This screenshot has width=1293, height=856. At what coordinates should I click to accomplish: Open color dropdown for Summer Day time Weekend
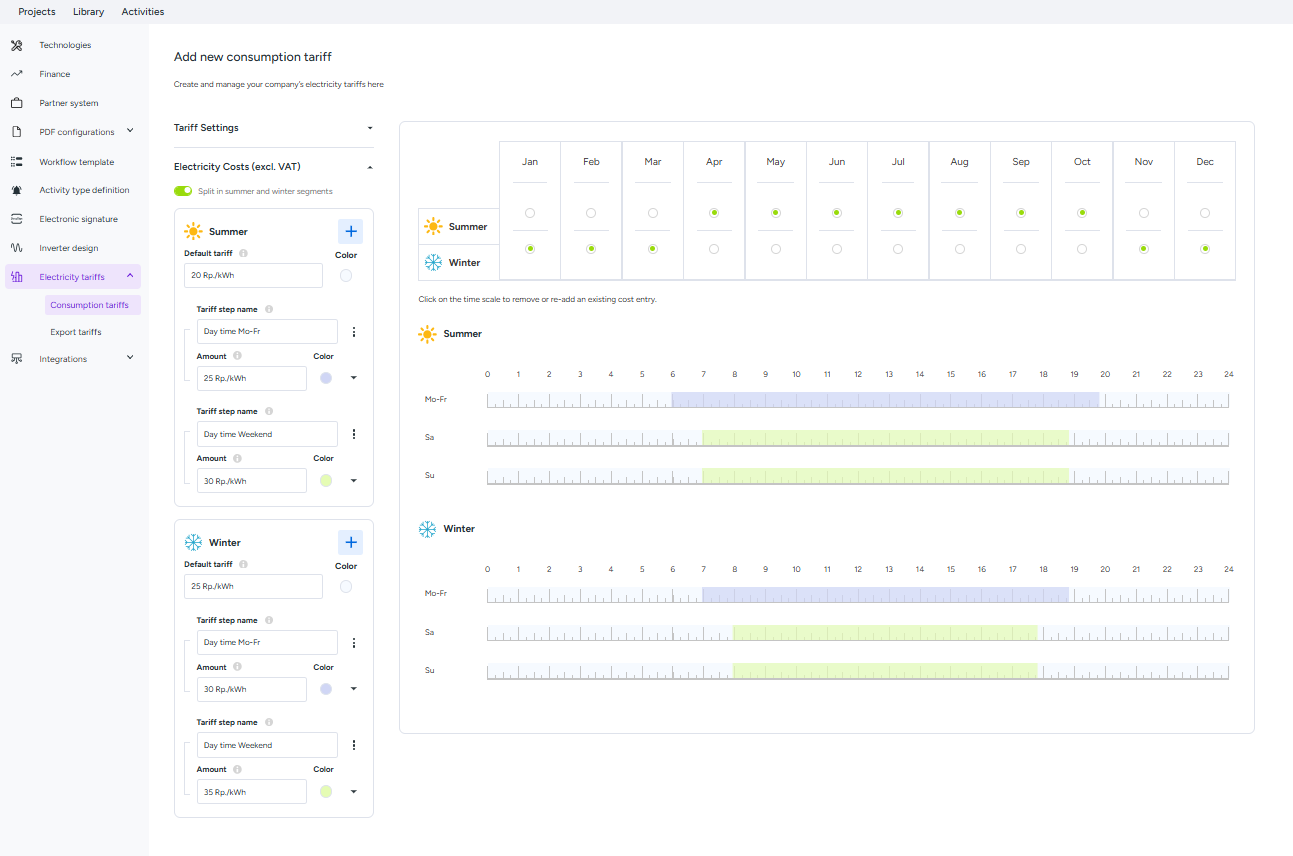tap(353, 481)
